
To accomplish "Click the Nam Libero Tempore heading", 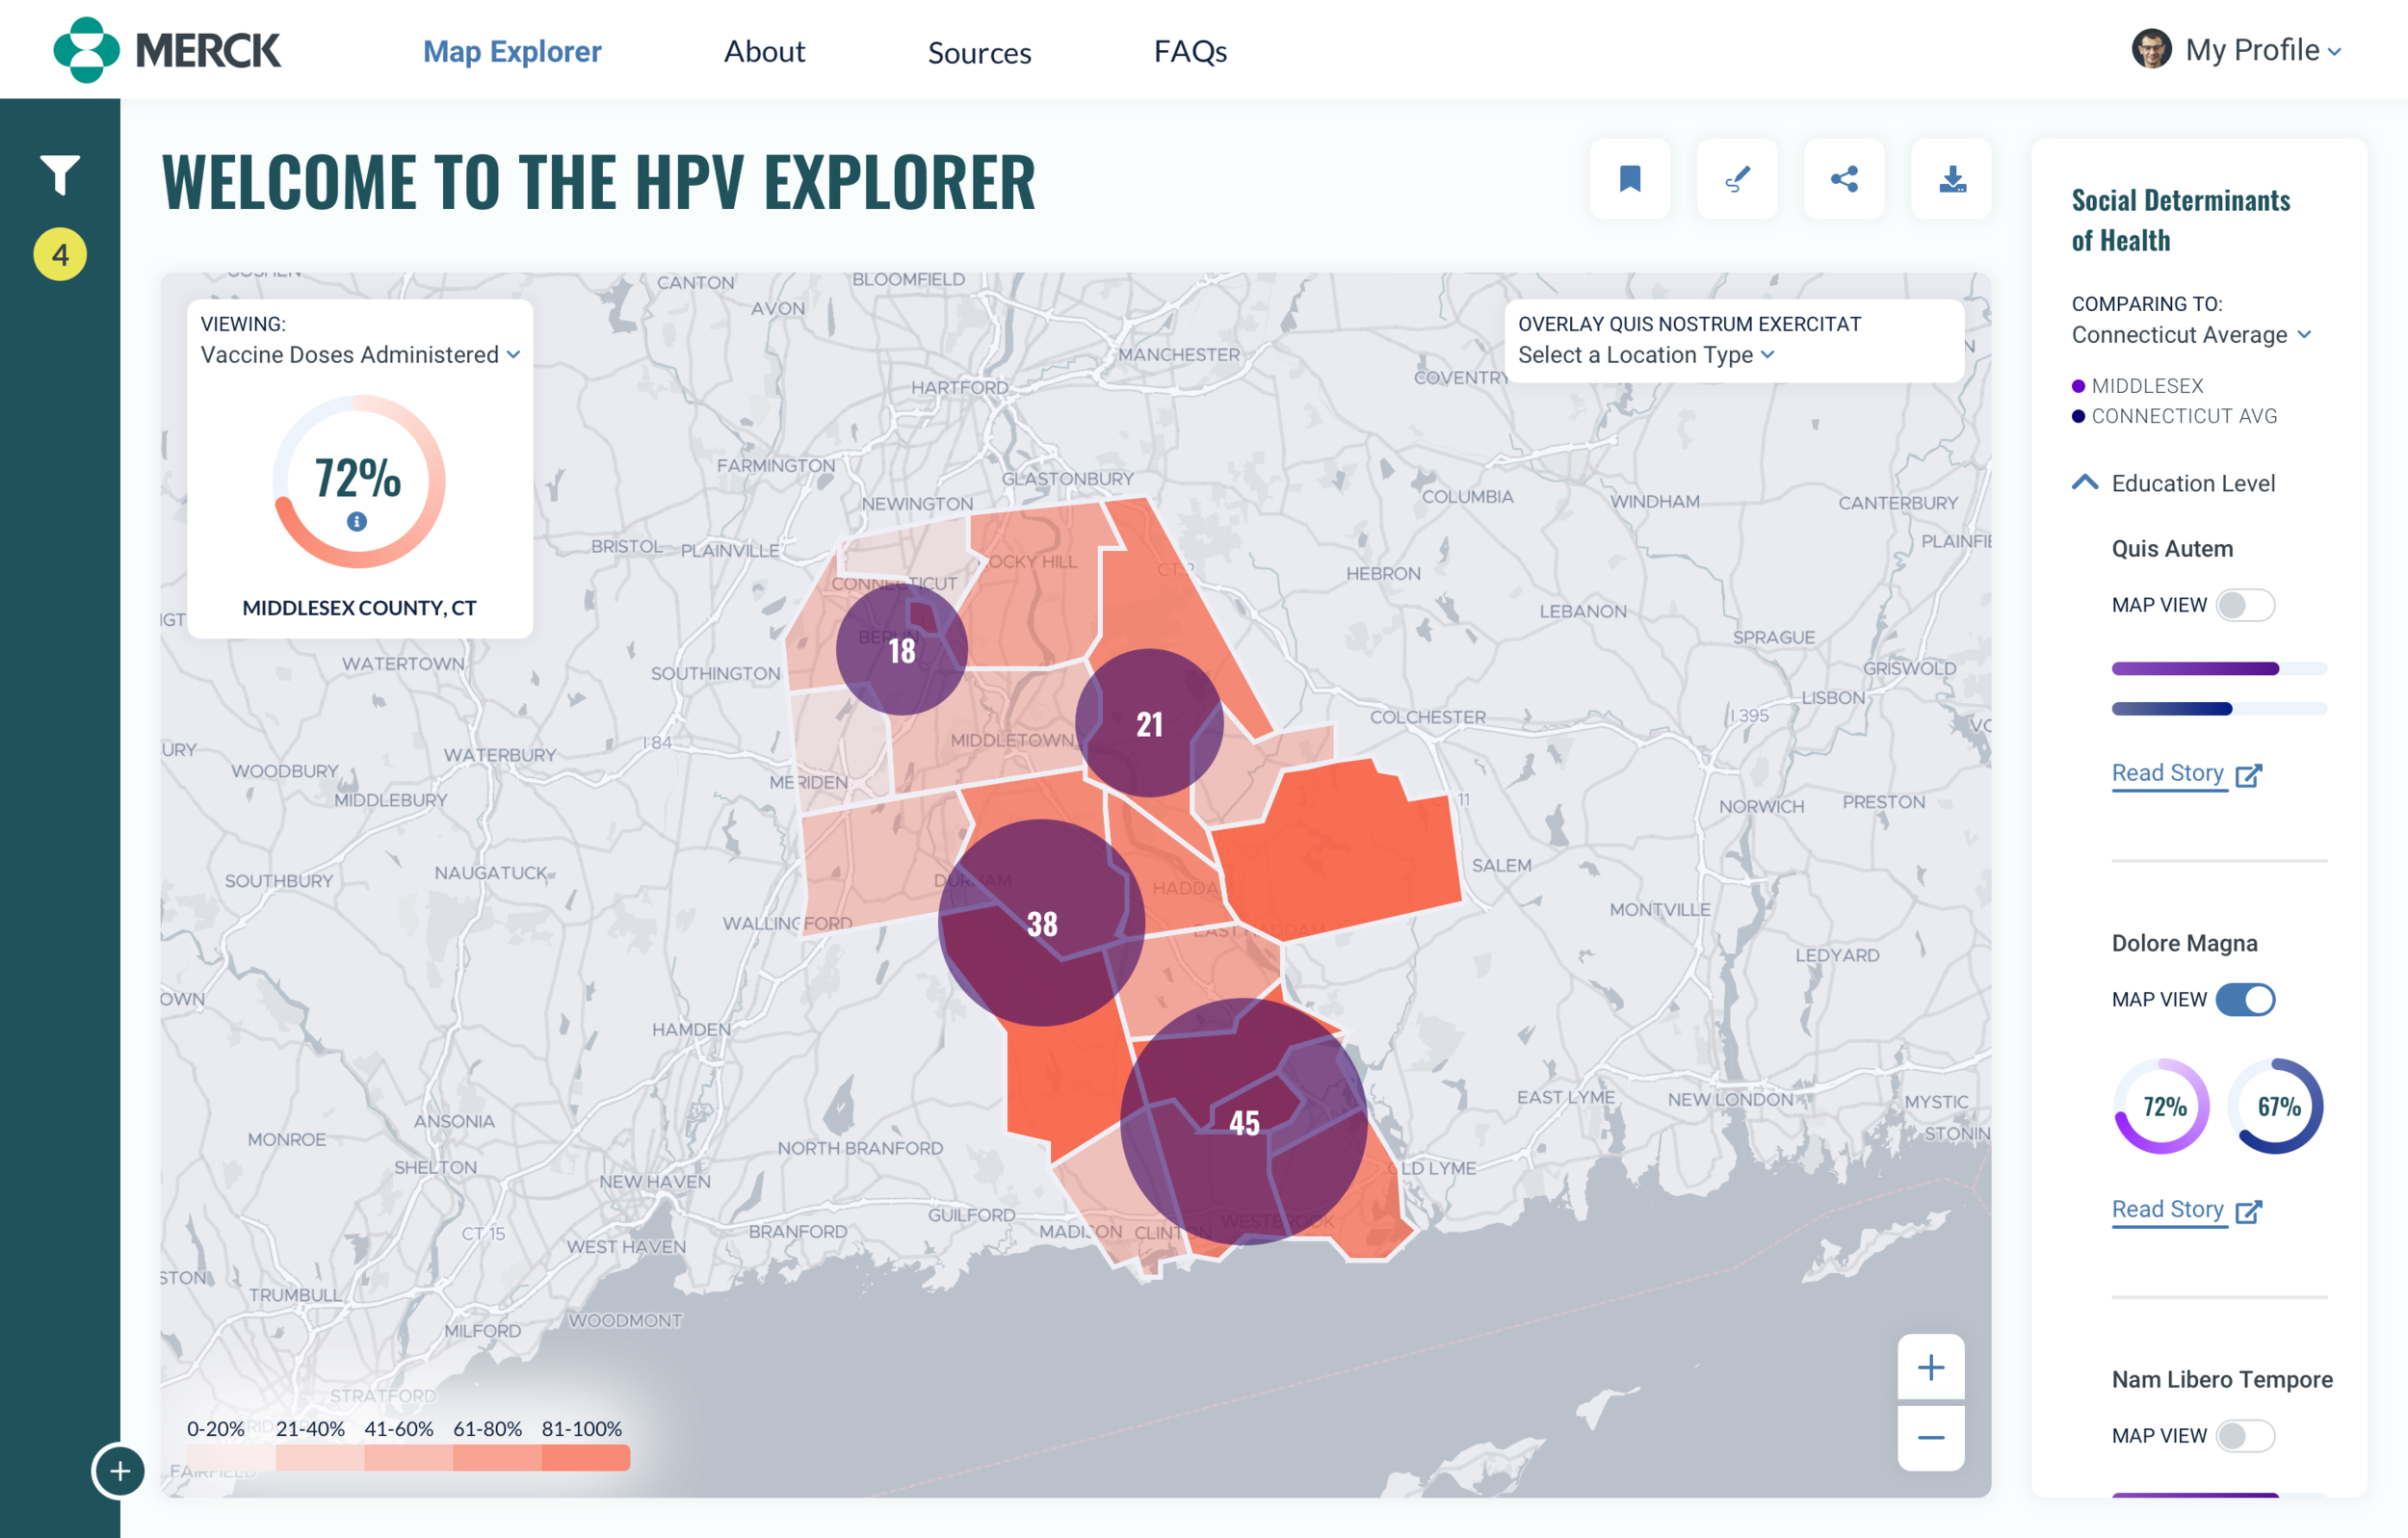I will tap(2222, 1379).
